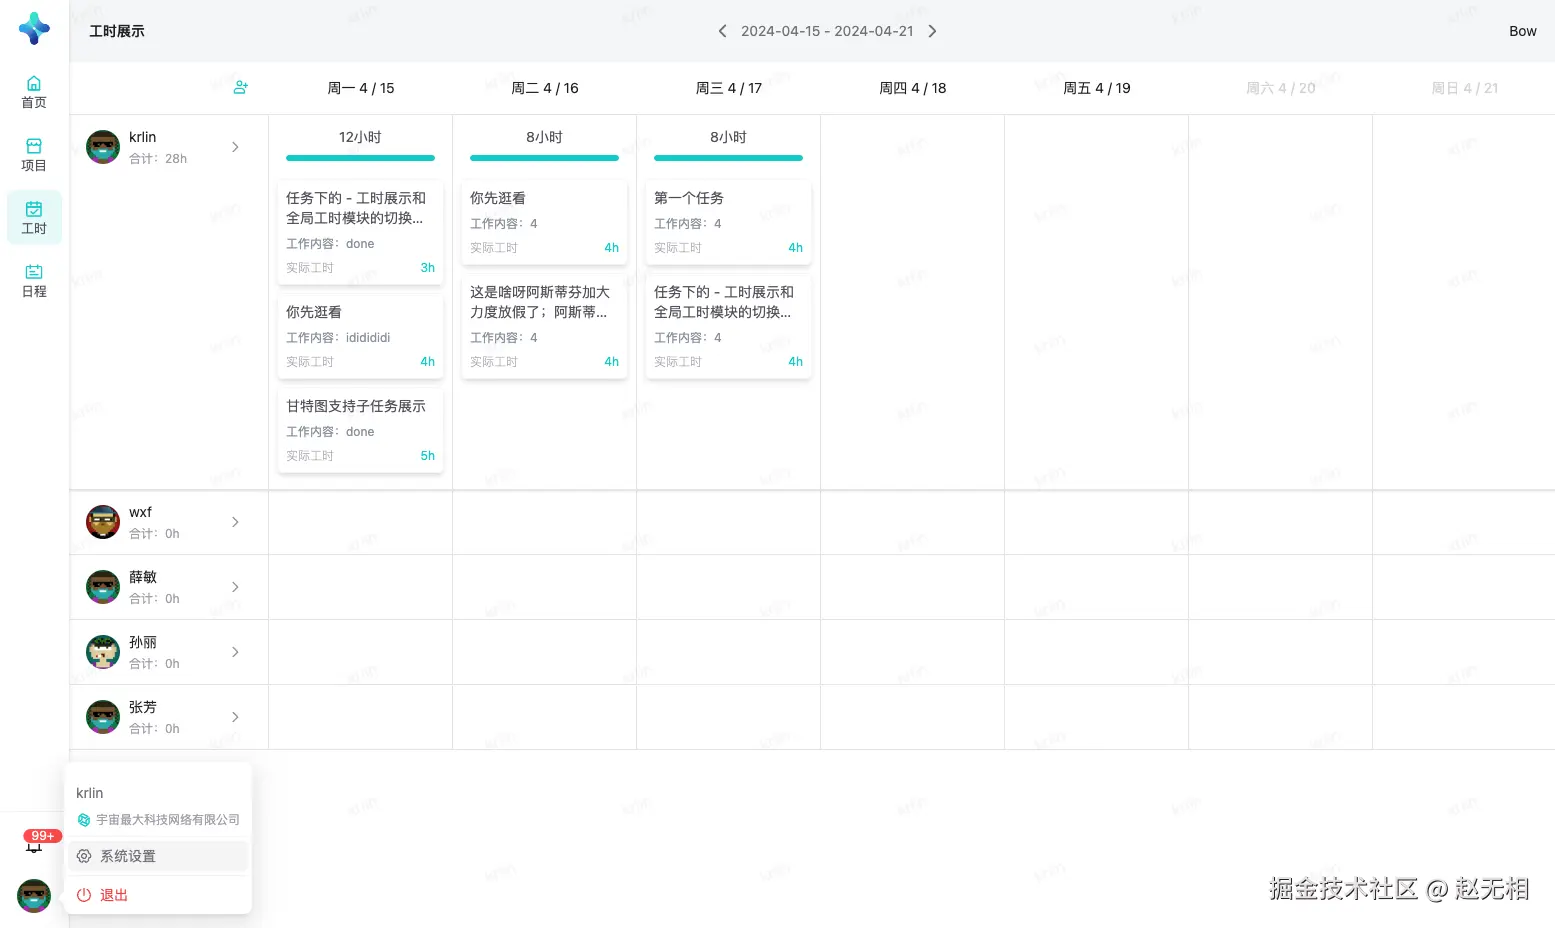Open Monday 你先逛看 card with ididididi

(x=360, y=336)
